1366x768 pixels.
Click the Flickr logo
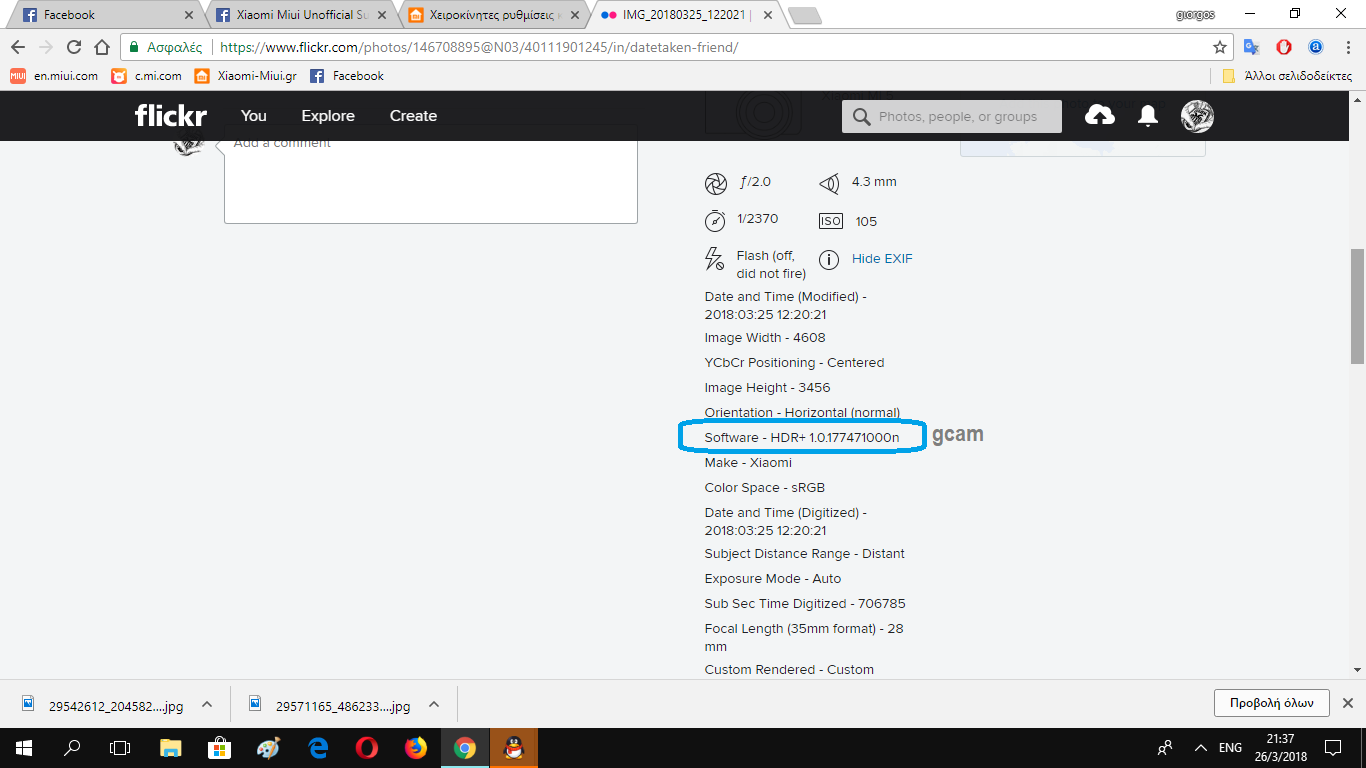coord(171,116)
